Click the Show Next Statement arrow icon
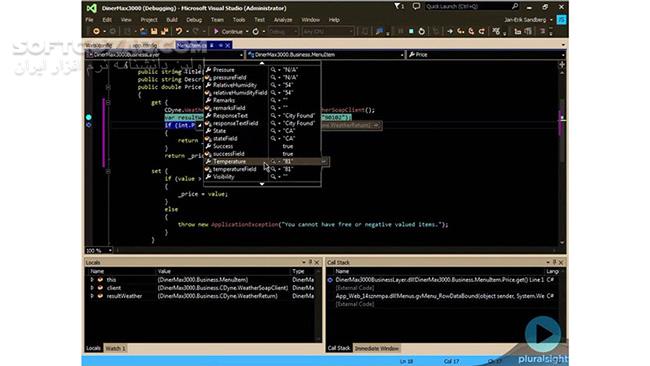The height and width of the screenshot is (366, 650). coord(450,32)
